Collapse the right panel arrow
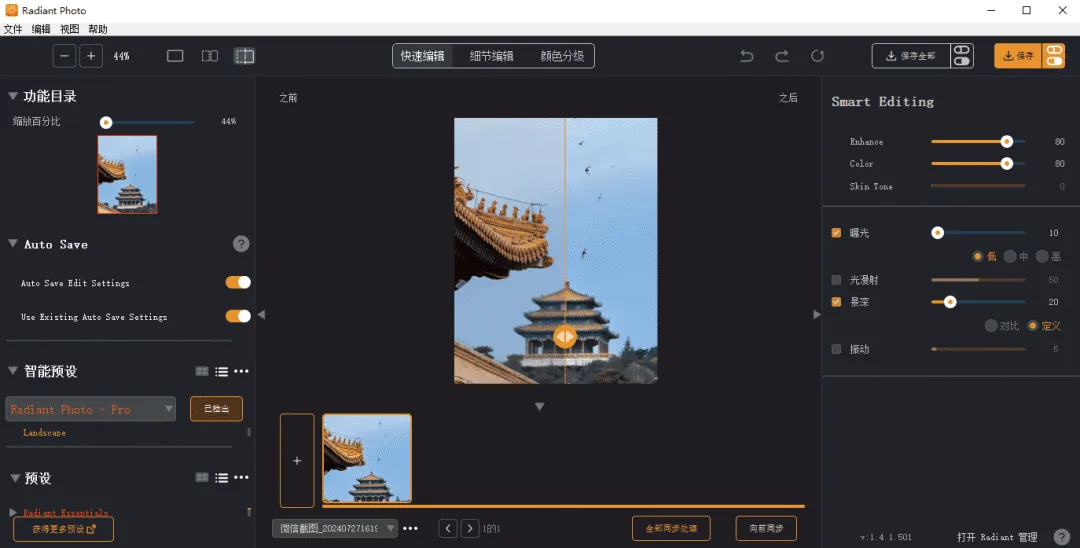Screen dimensions: 1080x548 [817, 315]
